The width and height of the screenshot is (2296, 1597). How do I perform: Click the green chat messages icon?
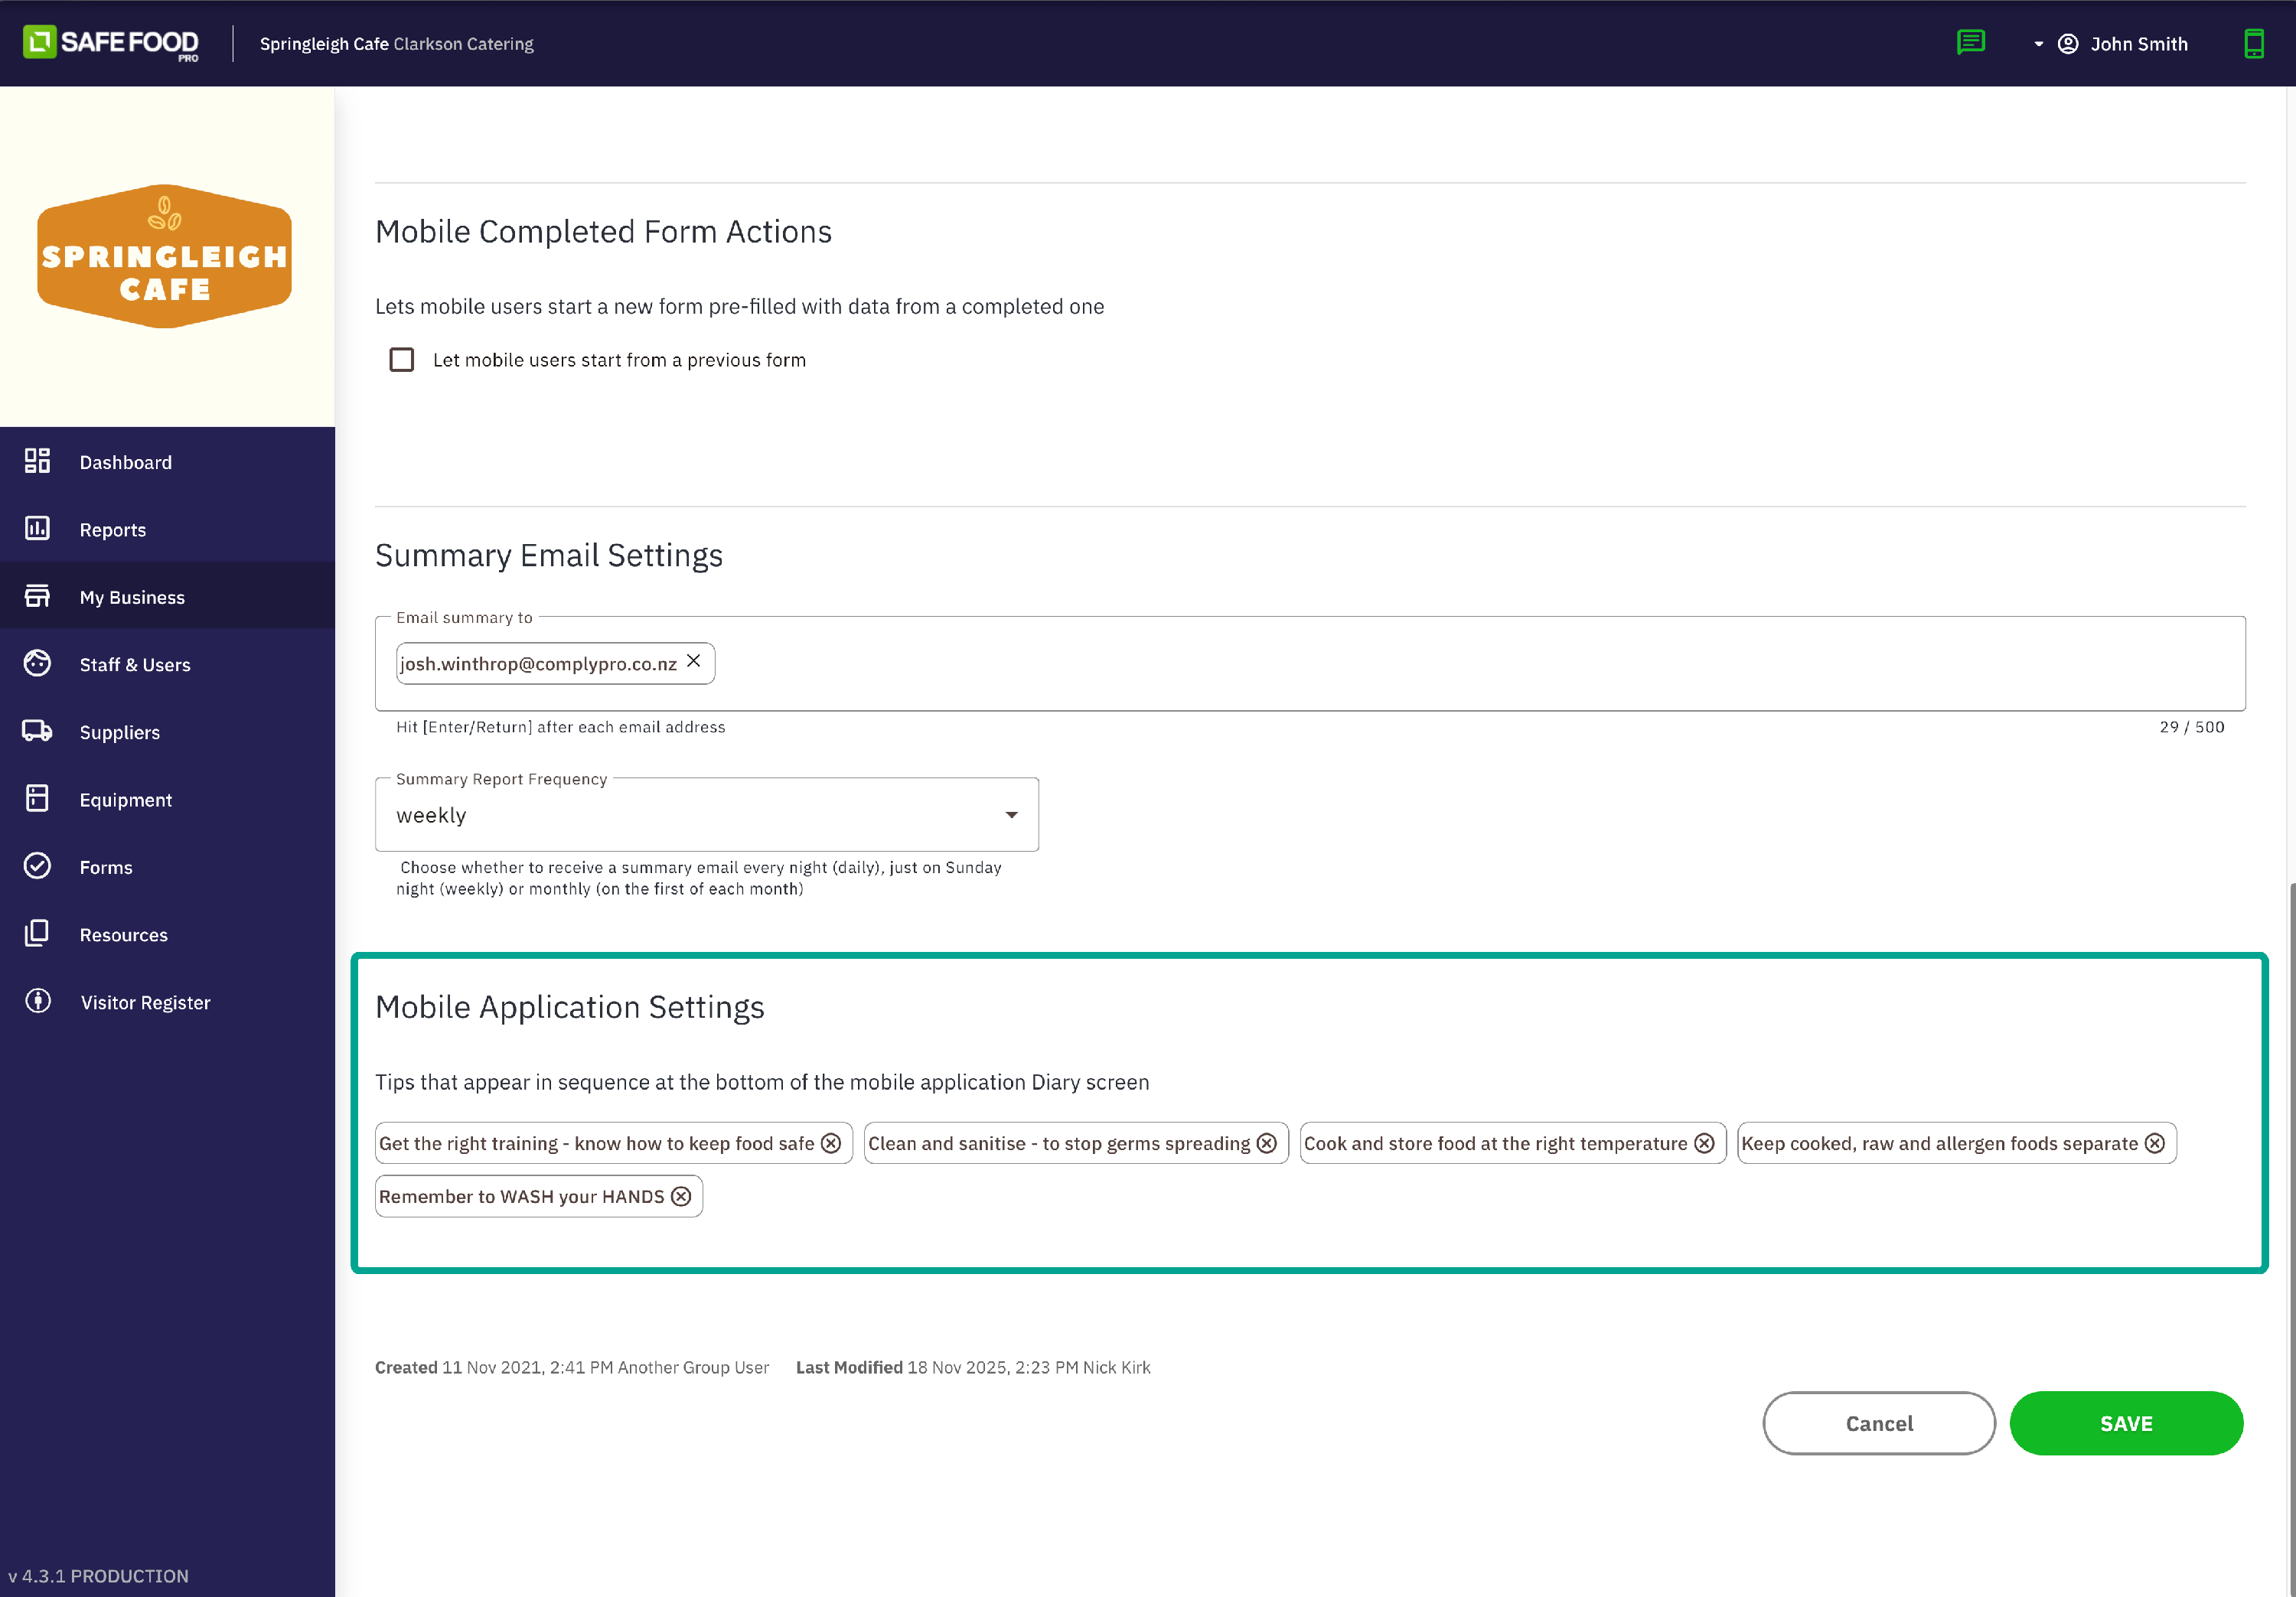click(1970, 42)
